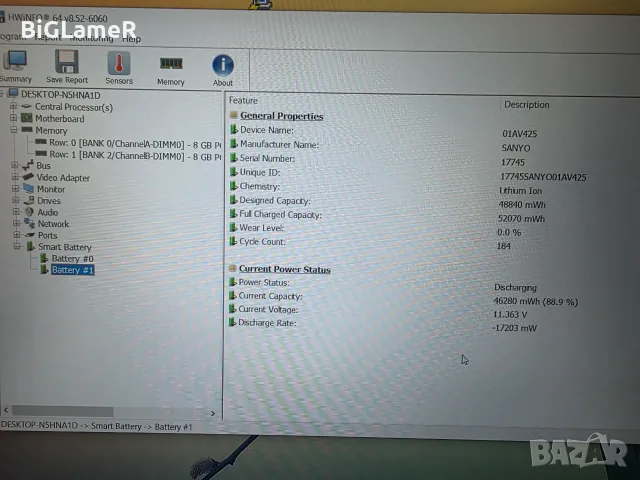
Task: Open the Help menu
Action: 131,39
